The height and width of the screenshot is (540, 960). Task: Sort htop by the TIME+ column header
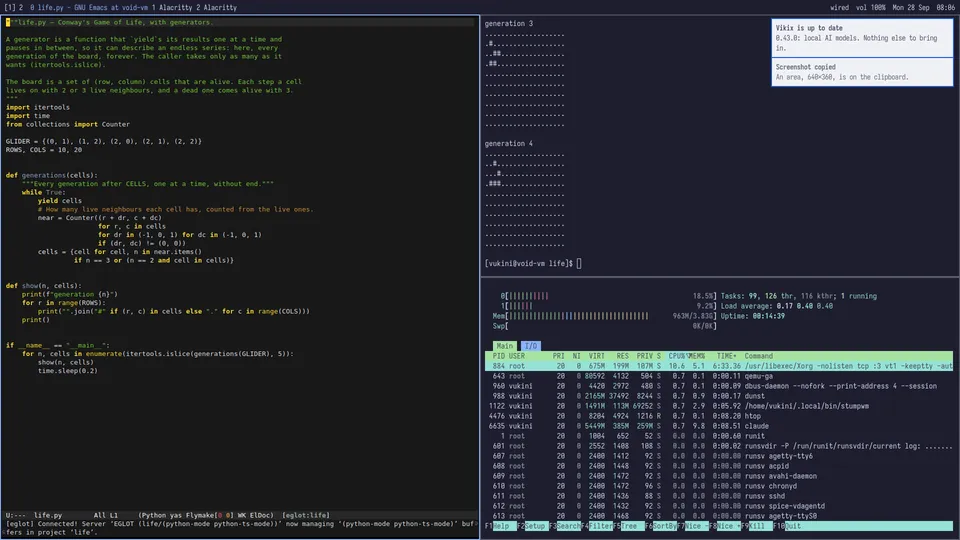pos(726,356)
